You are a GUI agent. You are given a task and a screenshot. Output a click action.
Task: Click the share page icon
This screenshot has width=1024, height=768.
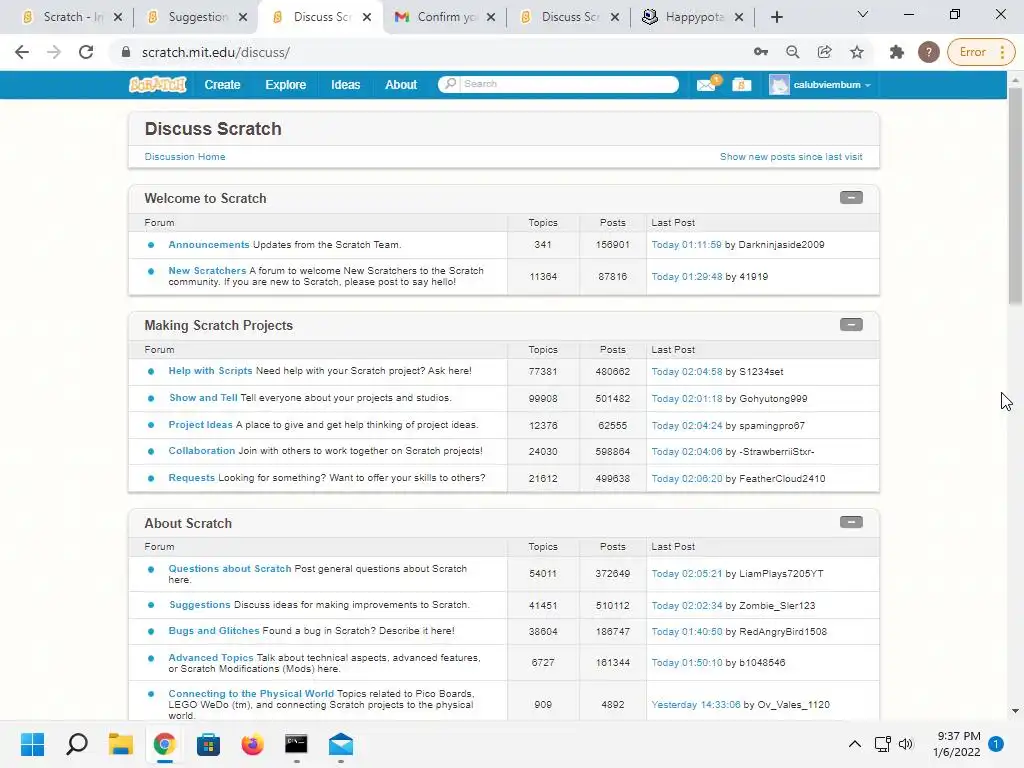click(x=825, y=52)
